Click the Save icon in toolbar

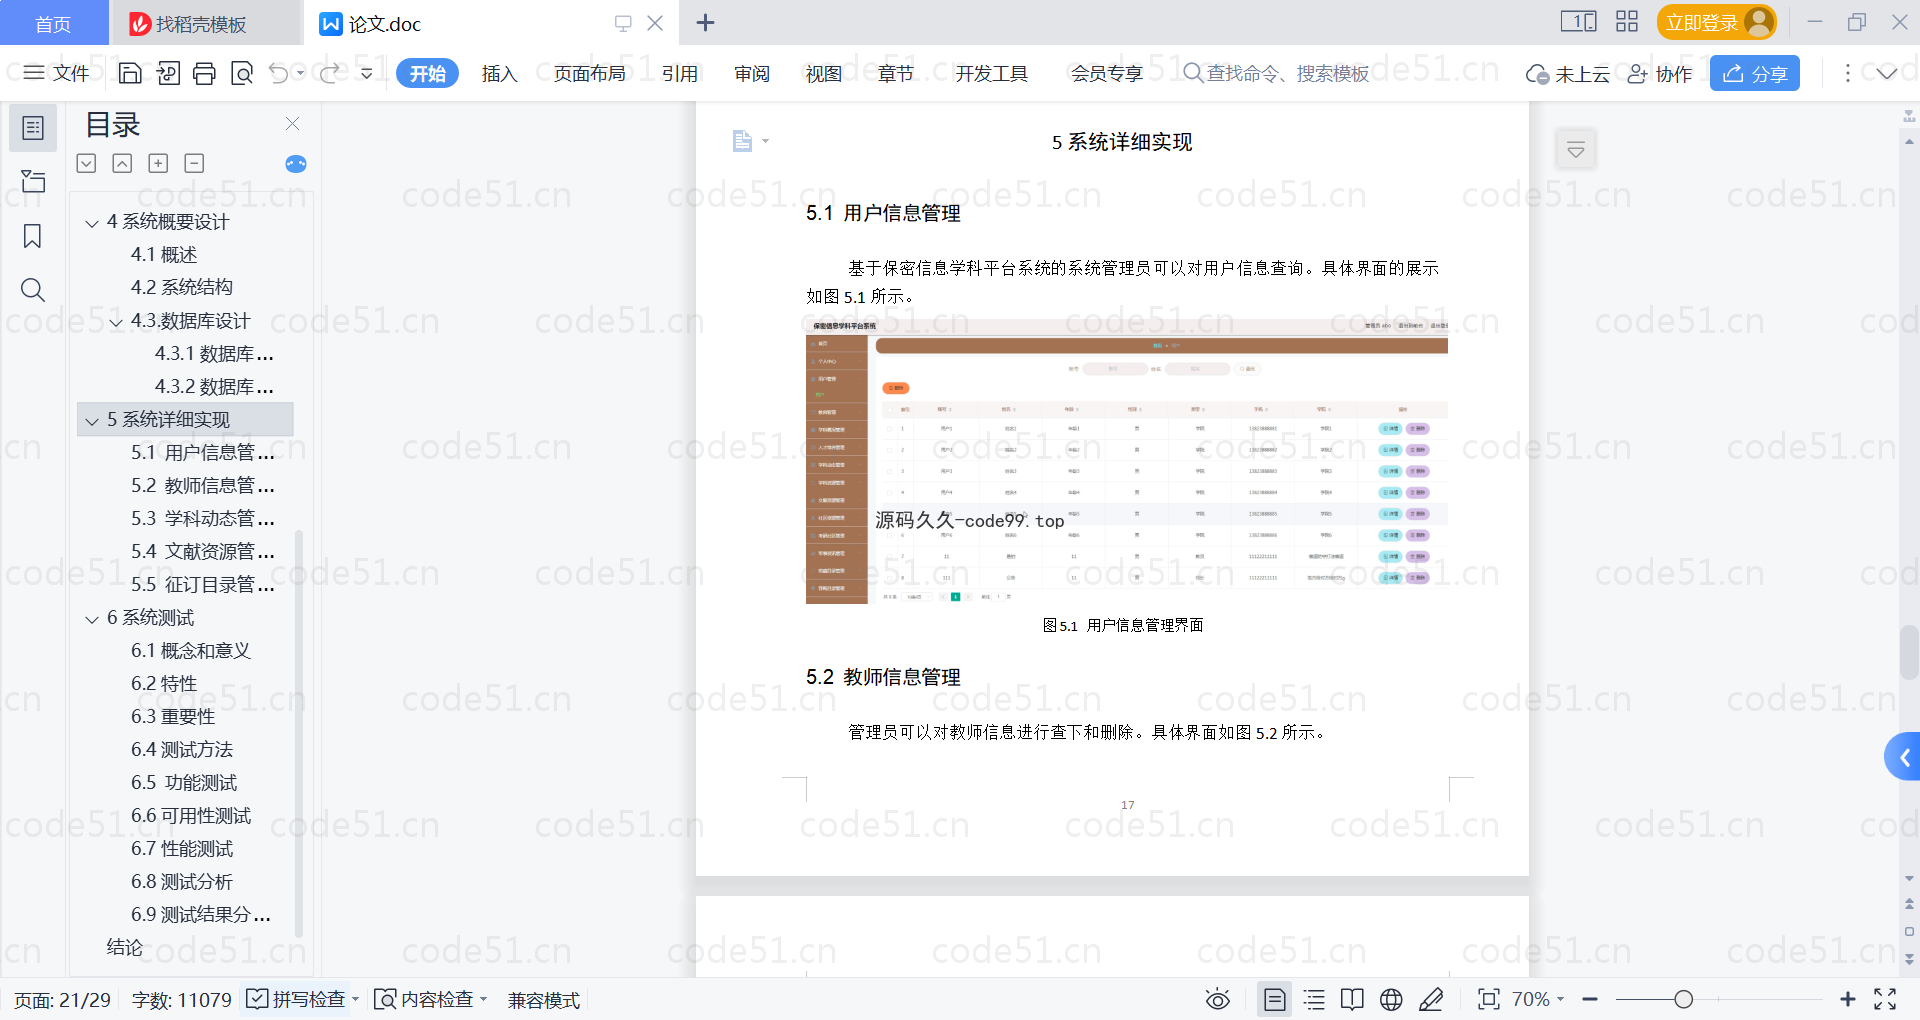pos(130,73)
